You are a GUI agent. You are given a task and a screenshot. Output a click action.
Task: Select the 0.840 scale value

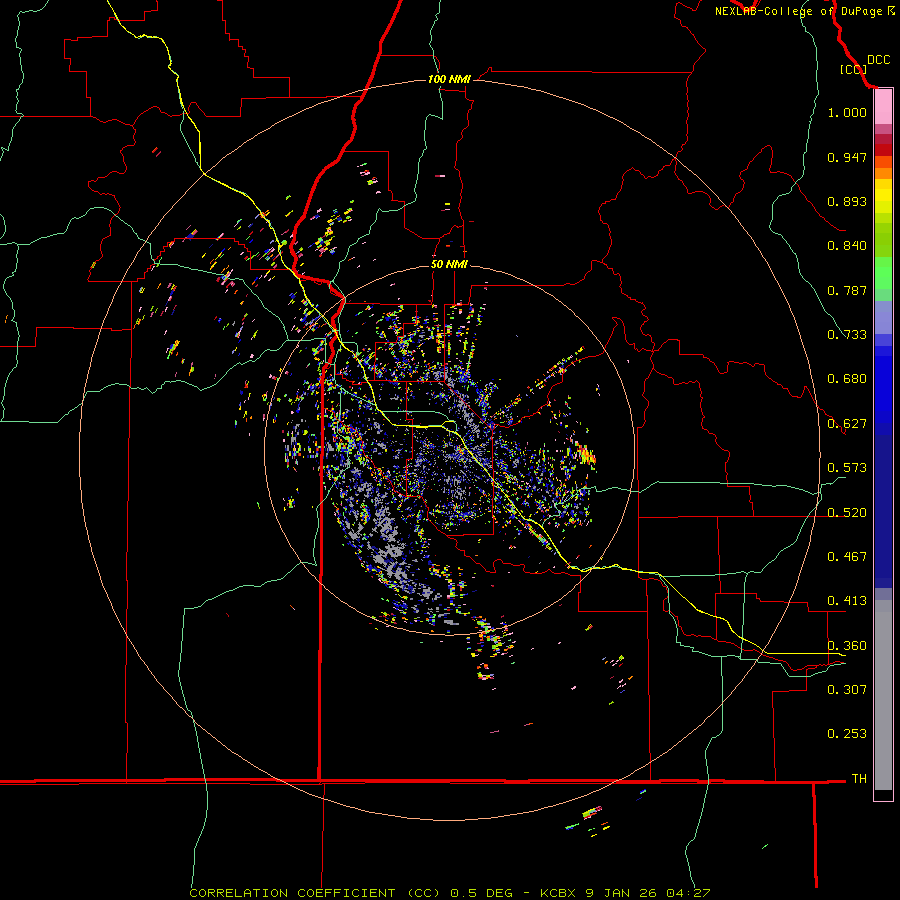click(x=847, y=246)
